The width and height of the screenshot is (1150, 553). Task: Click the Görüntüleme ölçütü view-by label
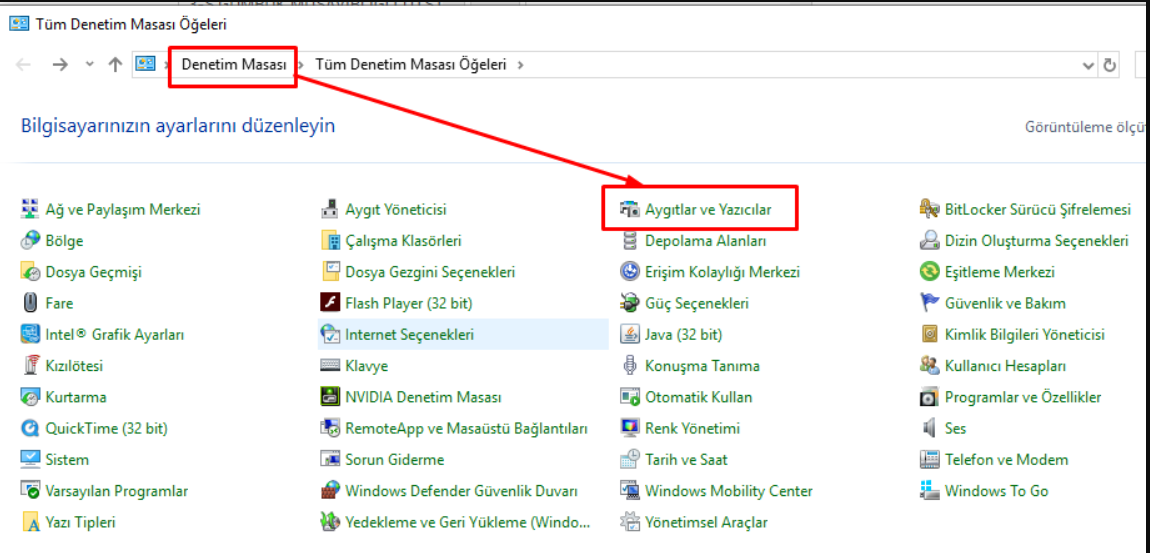point(1086,127)
